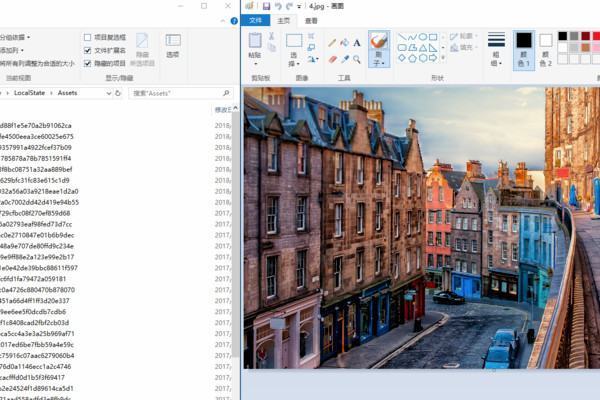Click the Copy icon in Paint's clipboard group
Screen dimensions: 600x400
(272, 47)
